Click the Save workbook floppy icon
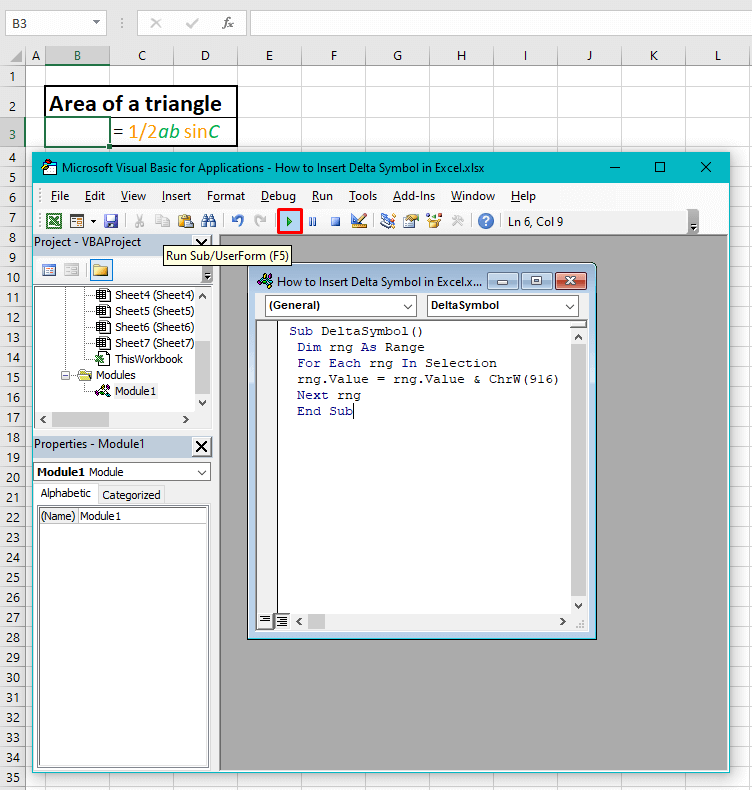752x790 pixels. (x=111, y=221)
